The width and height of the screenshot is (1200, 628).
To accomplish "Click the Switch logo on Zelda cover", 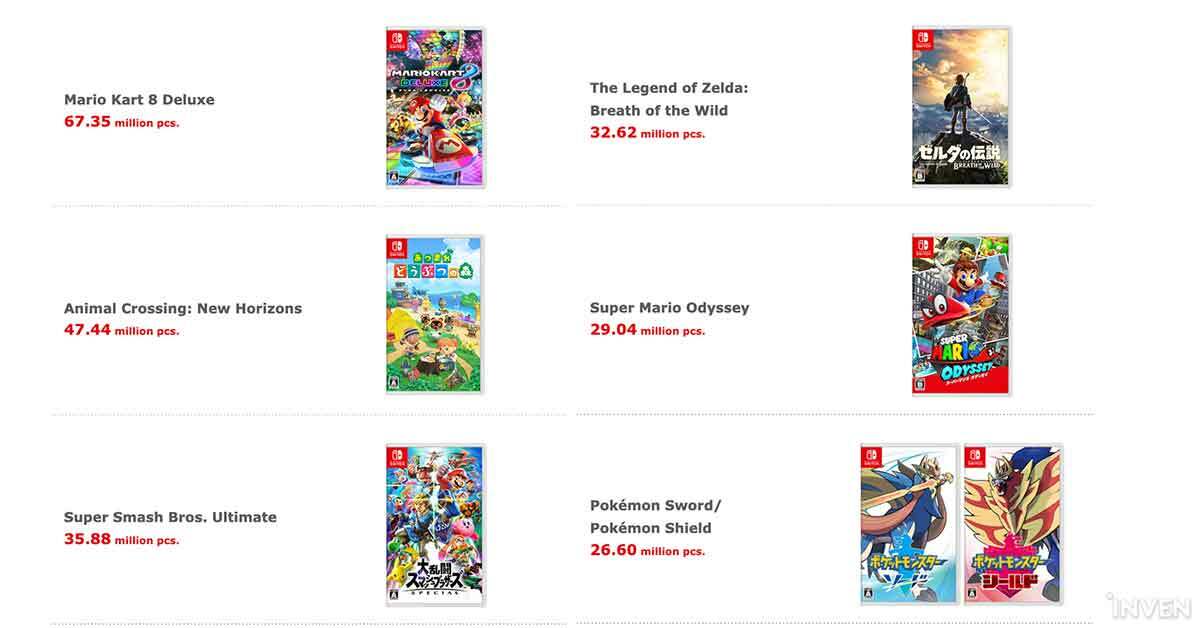I will pos(923,39).
